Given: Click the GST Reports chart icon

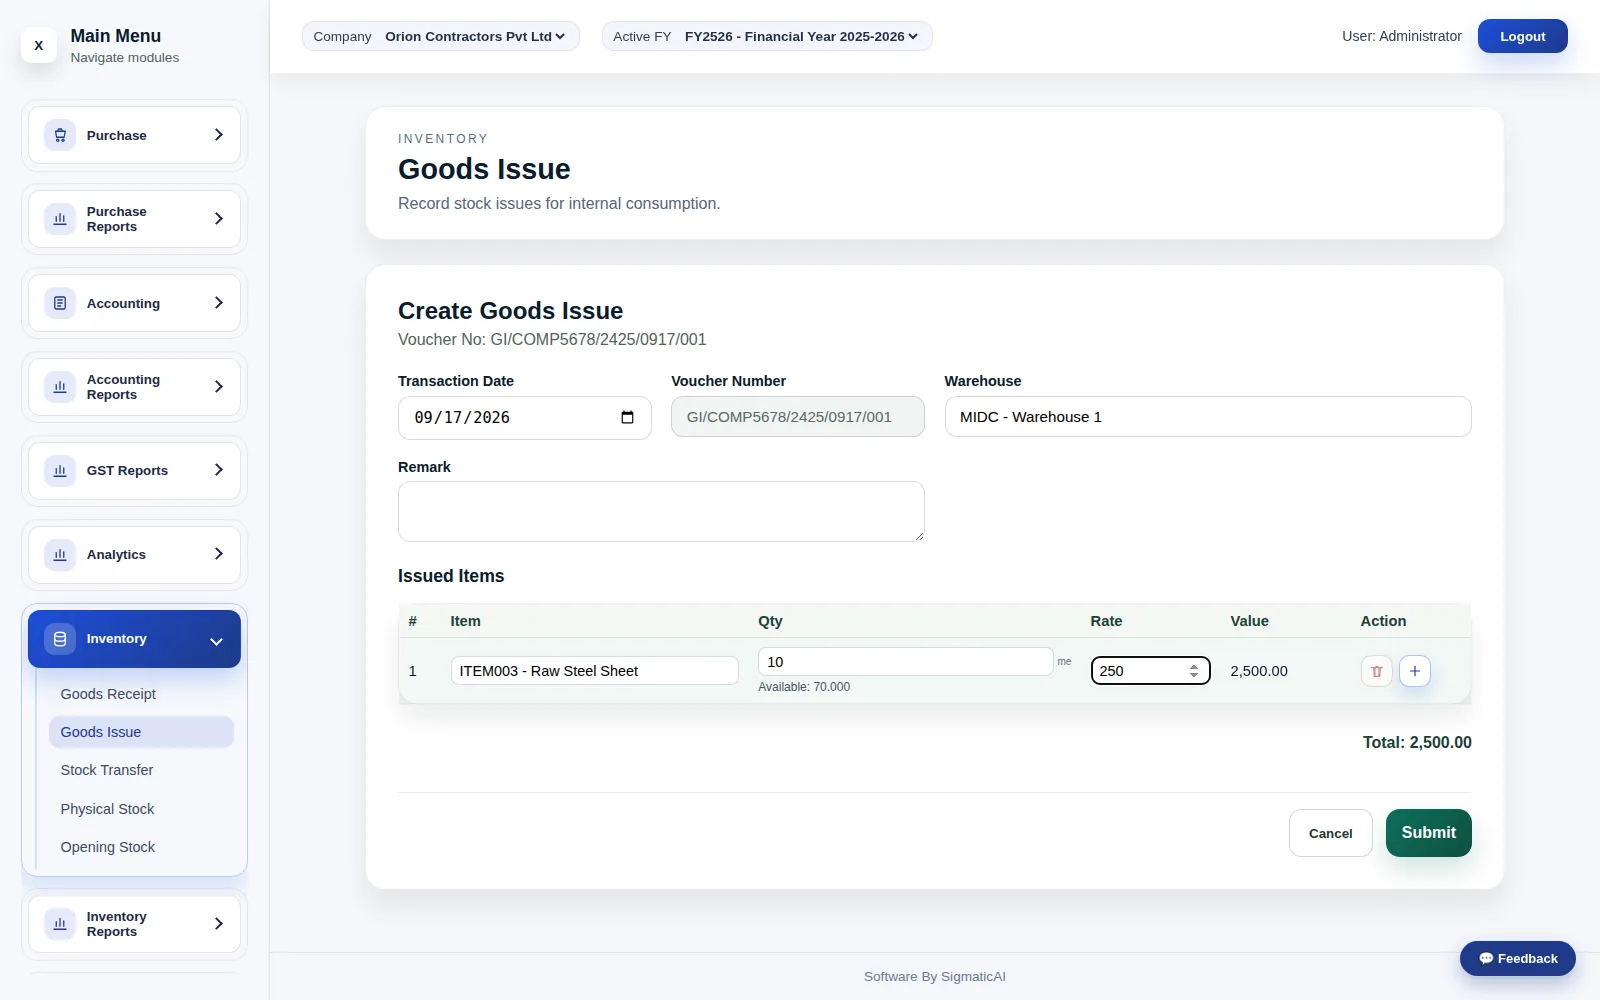Looking at the screenshot, I should pyautogui.click(x=60, y=470).
